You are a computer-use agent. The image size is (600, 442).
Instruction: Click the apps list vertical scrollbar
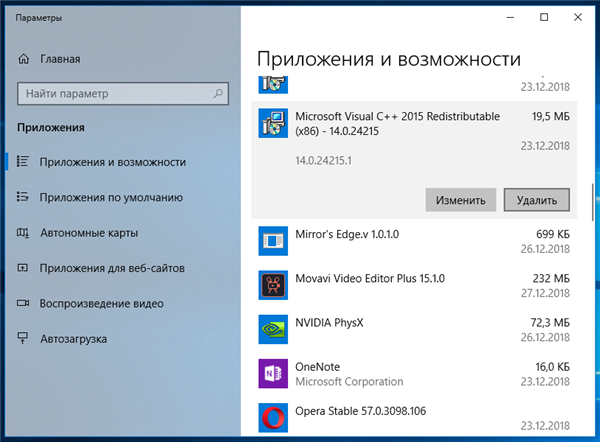click(593, 202)
